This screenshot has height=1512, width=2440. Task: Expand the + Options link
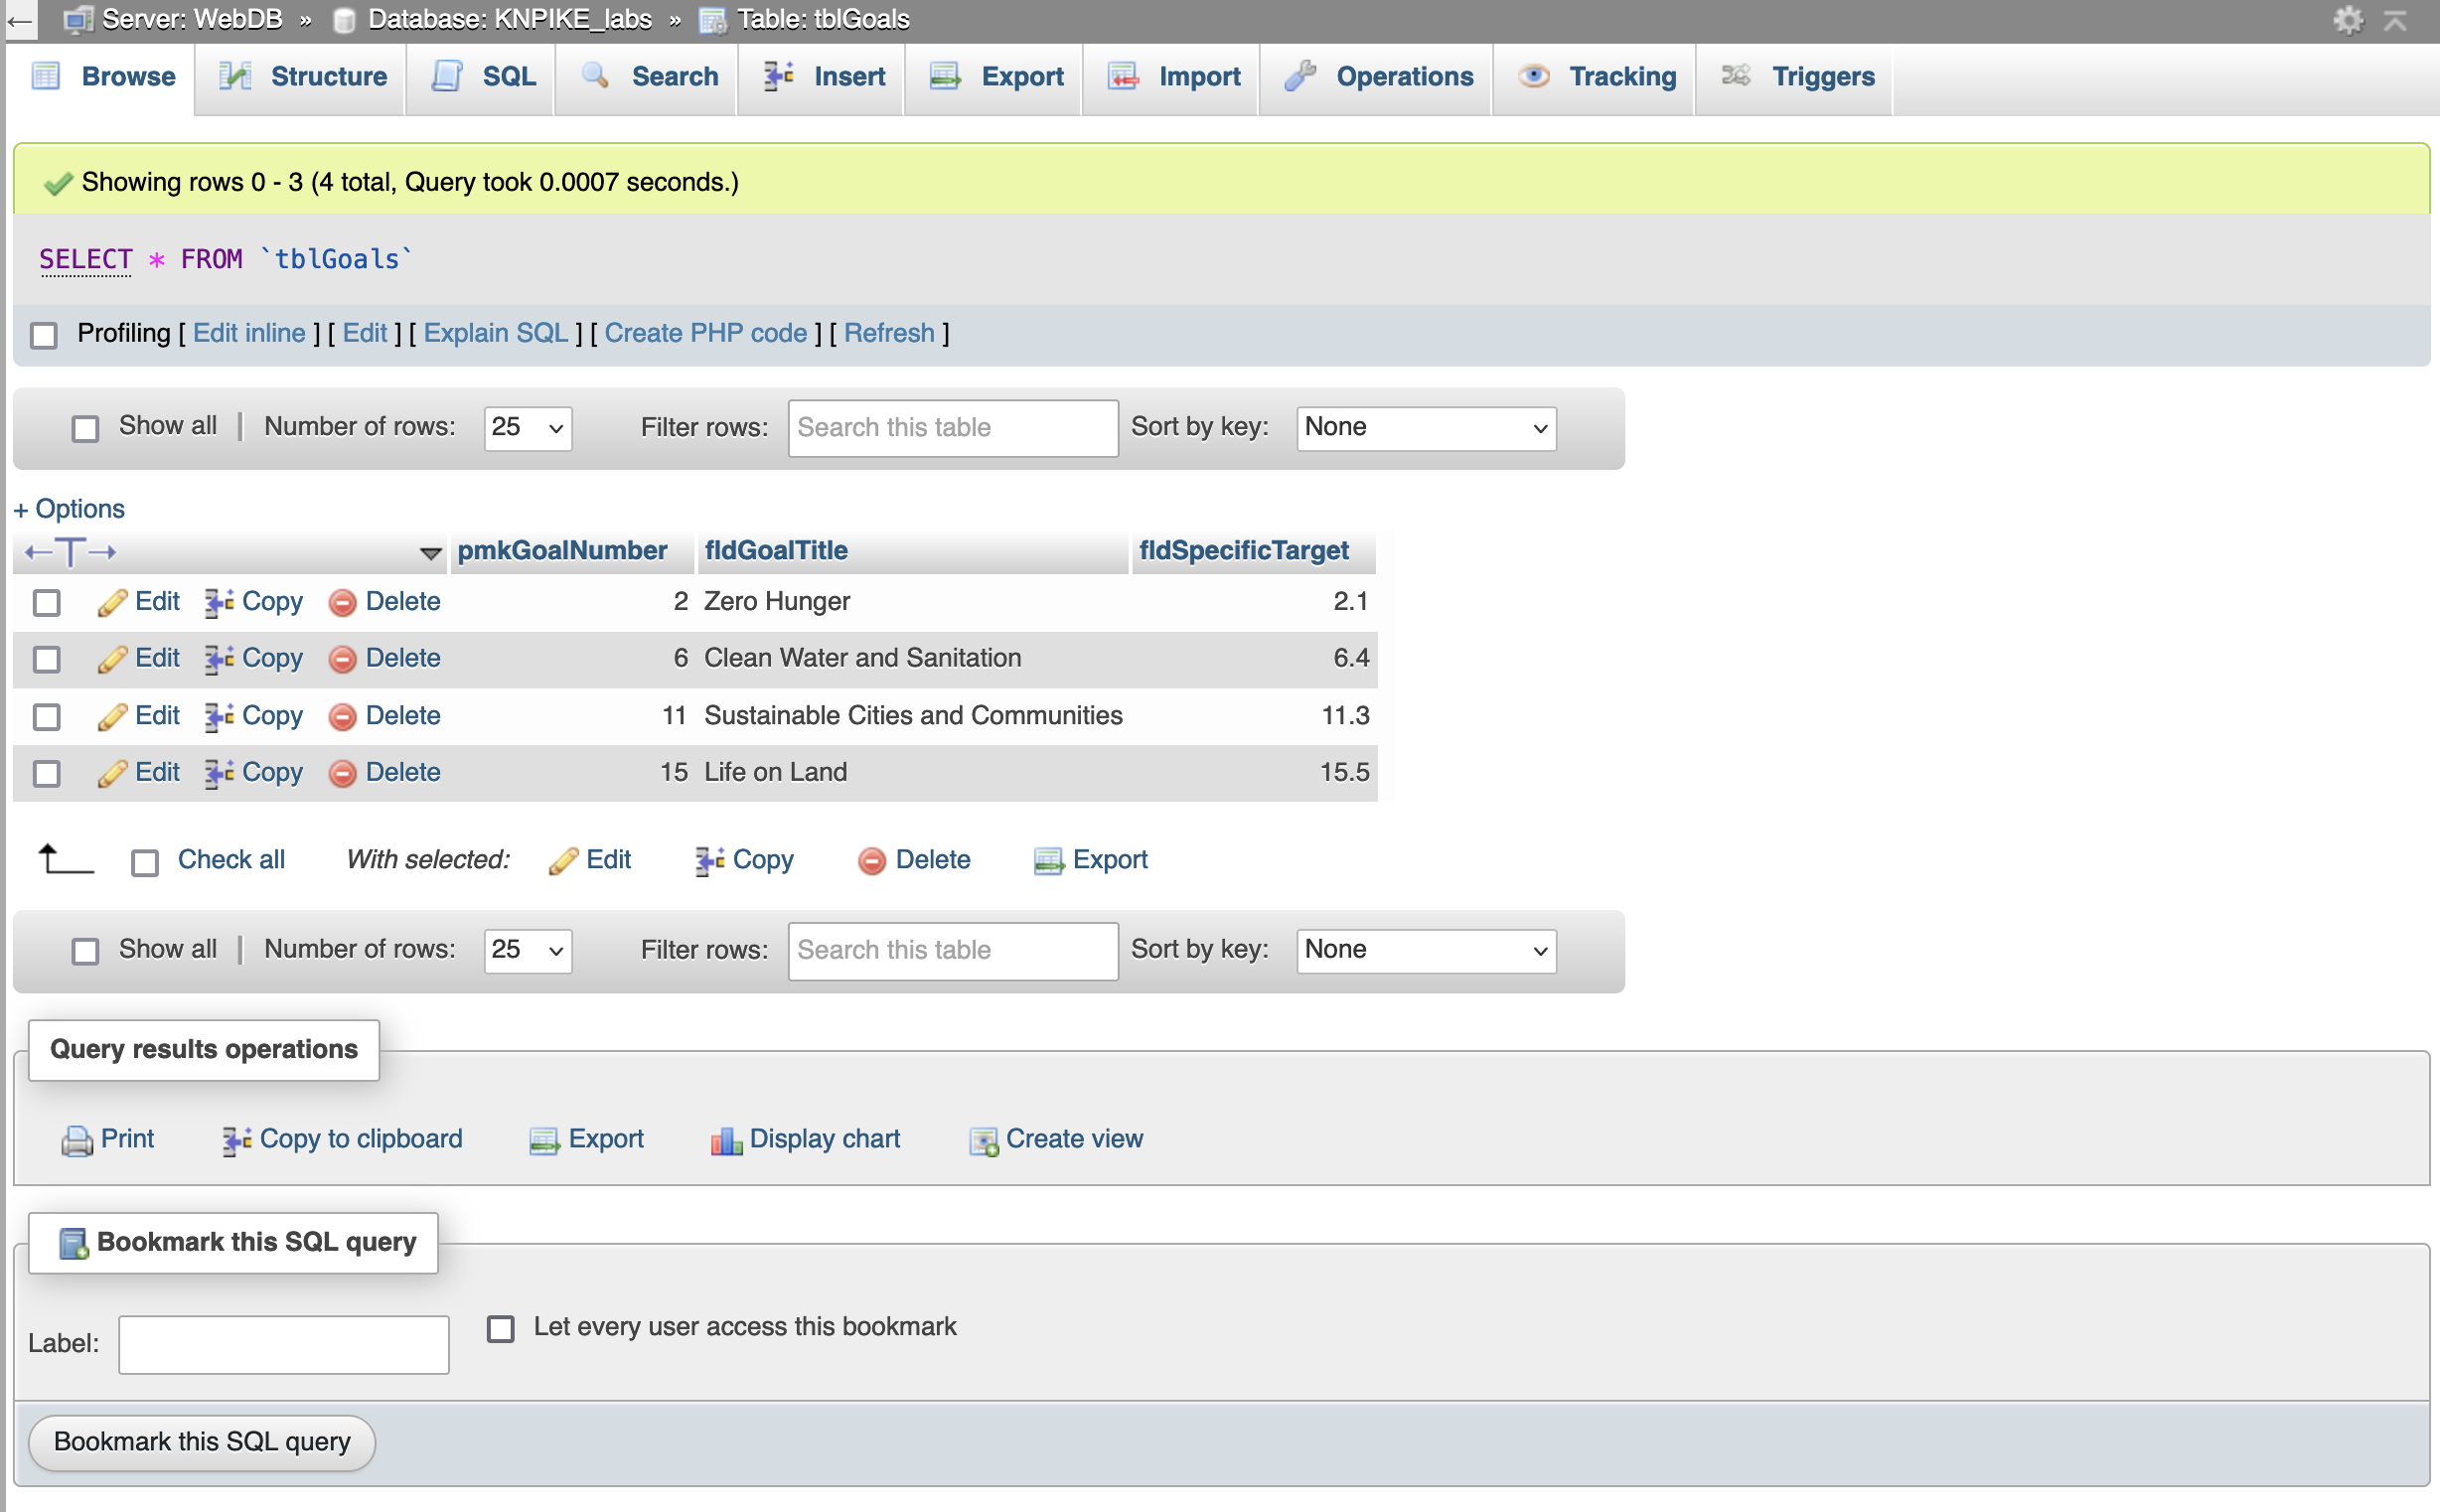[x=69, y=509]
